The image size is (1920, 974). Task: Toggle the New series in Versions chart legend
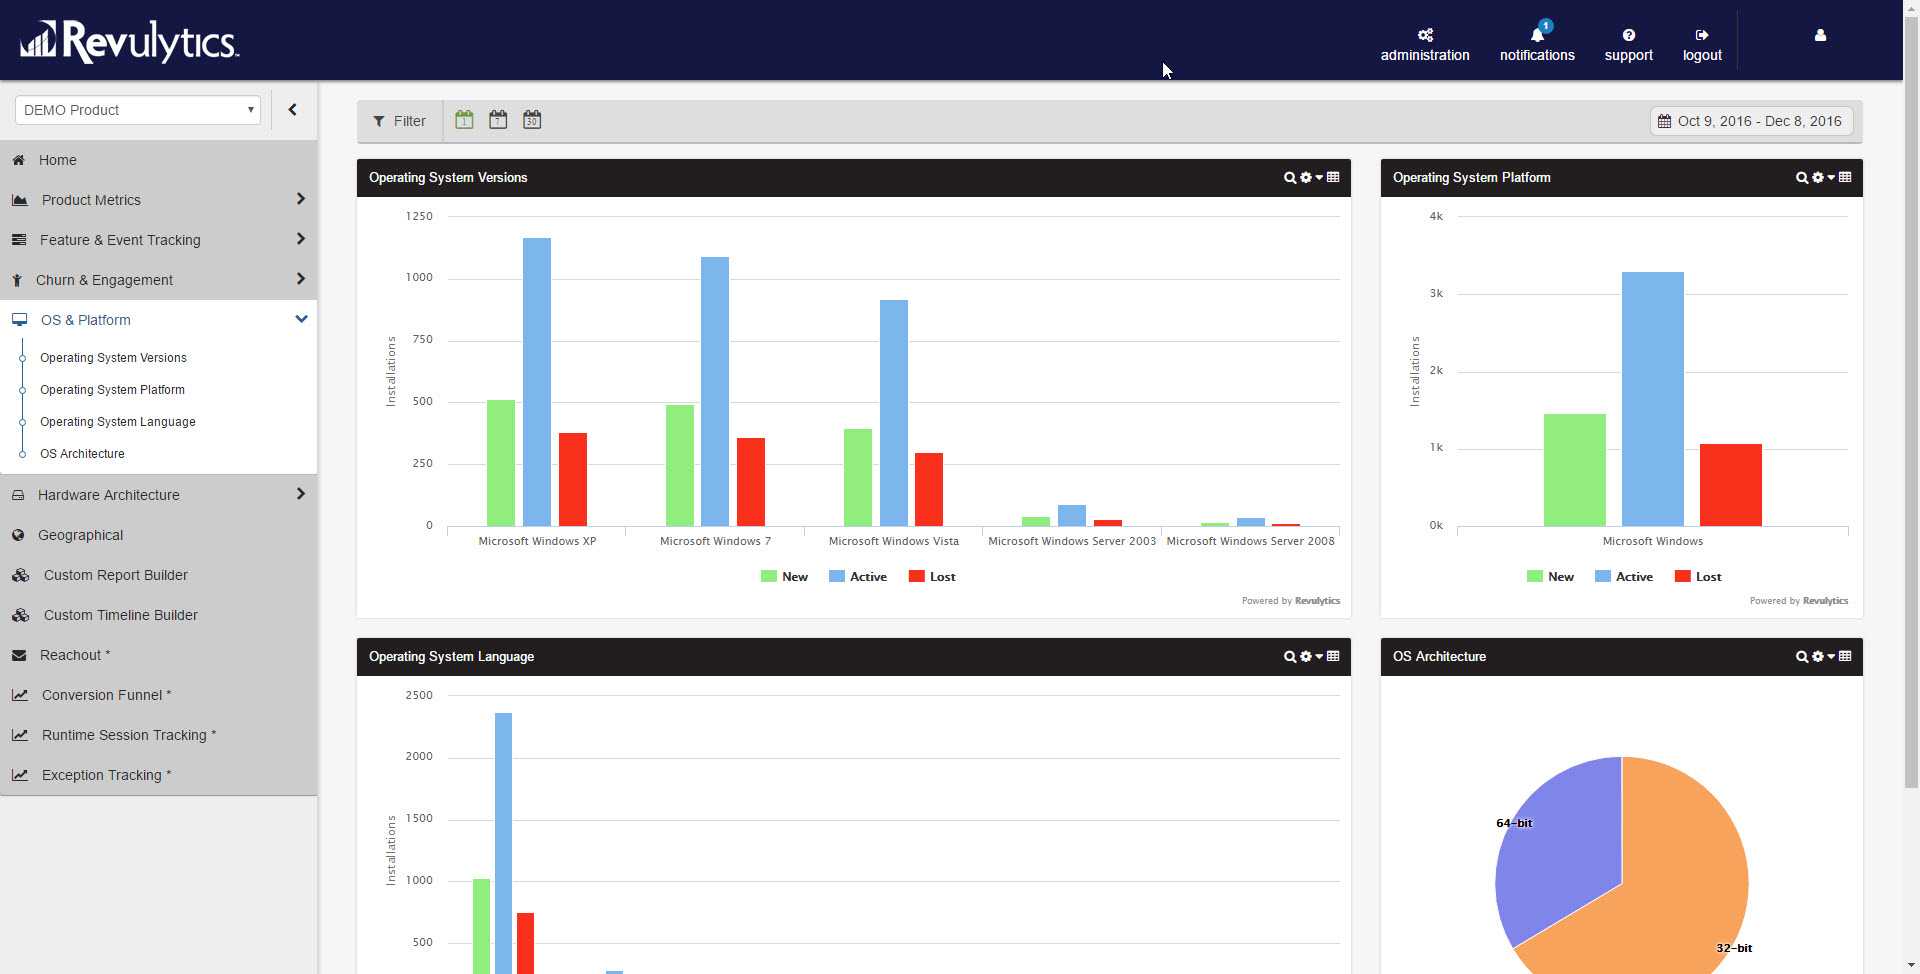[x=785, y=576]
